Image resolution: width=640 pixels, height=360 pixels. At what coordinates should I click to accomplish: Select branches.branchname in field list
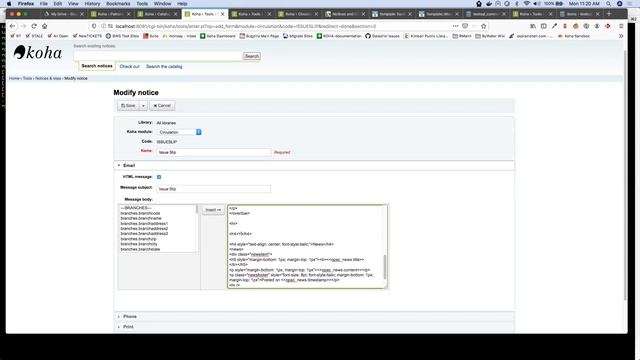tap(141, 218)
